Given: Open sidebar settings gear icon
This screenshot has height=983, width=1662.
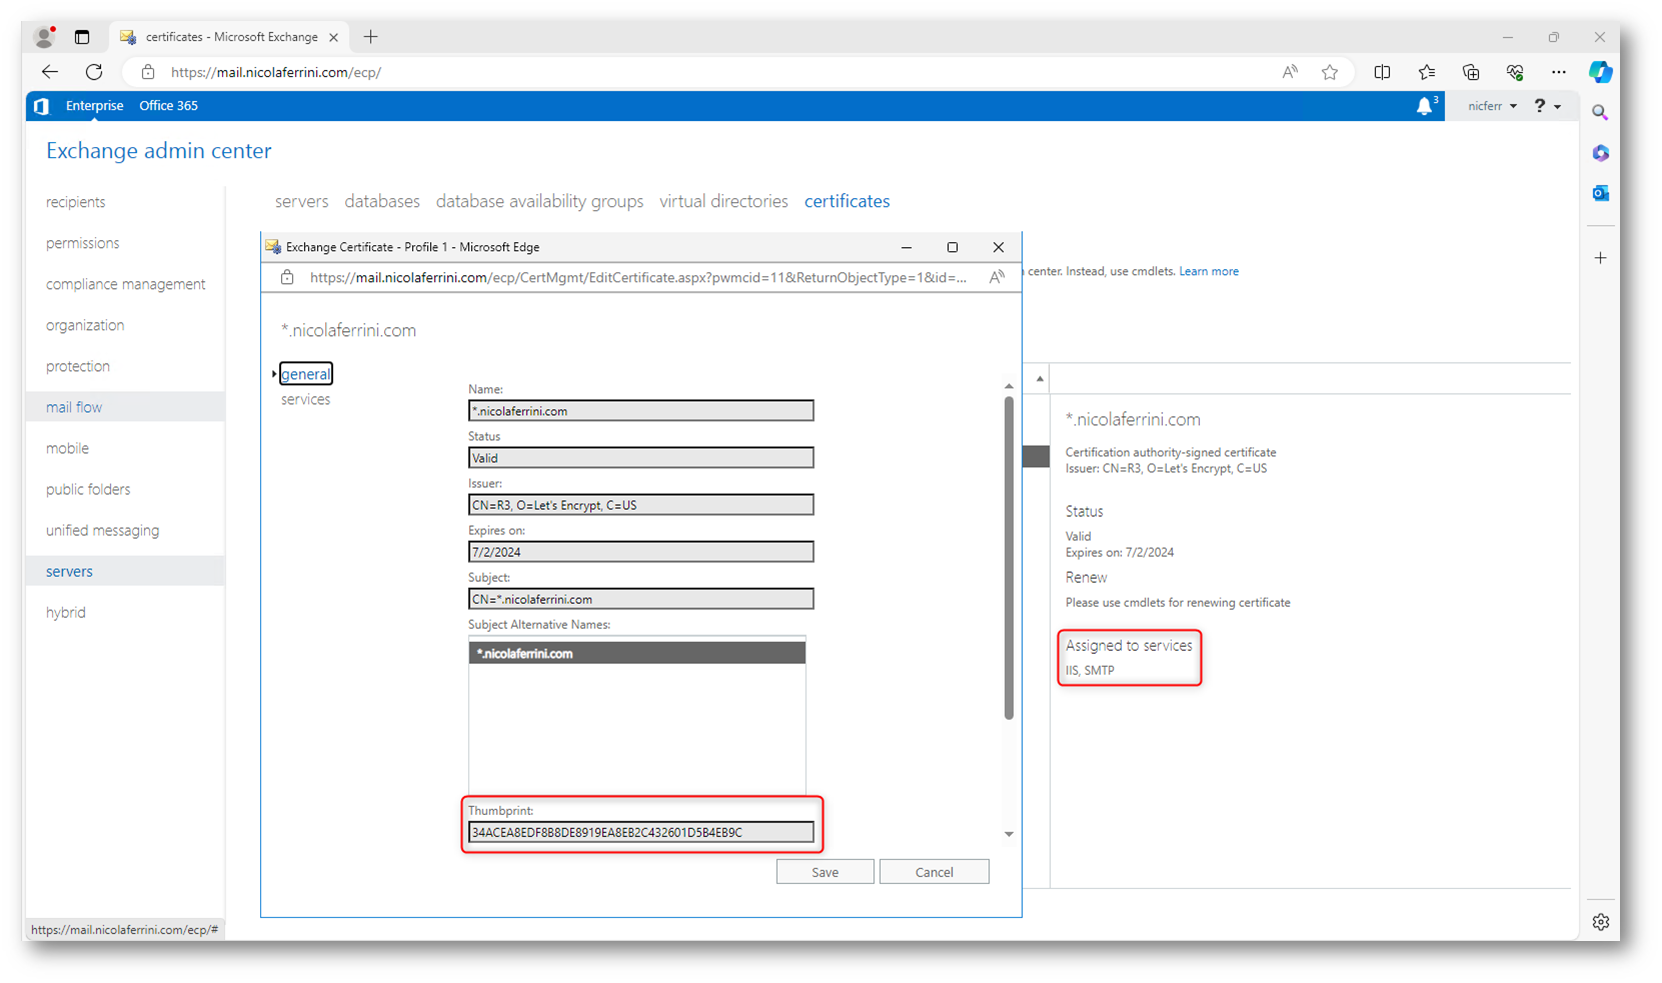Looking at the screenshot, I should click(x=1600, y=922).
